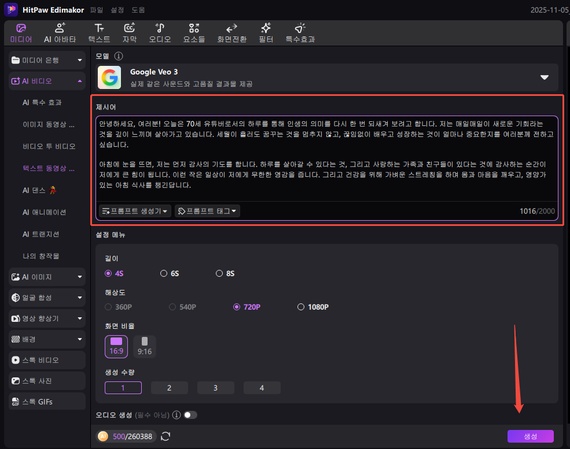This screenshot has width=570, height=449.
Task: Open 나의 창작물 in sidebar
Action: click(41, 256)
